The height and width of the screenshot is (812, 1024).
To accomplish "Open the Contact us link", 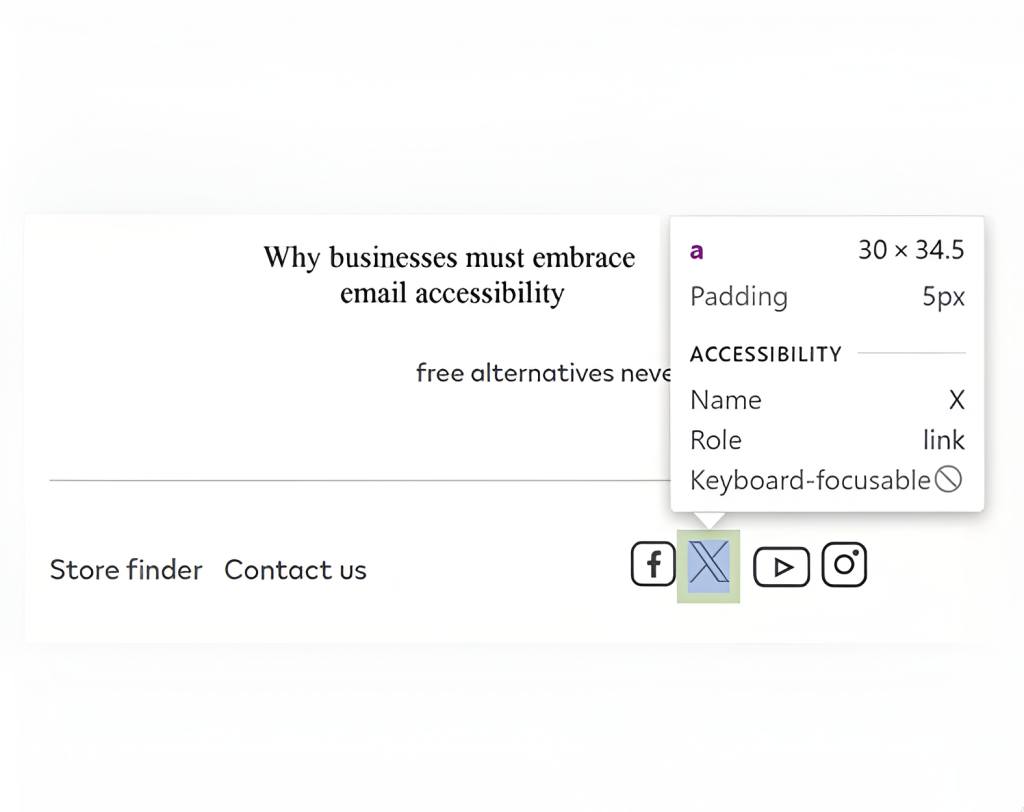I will [x=295, y=570].
